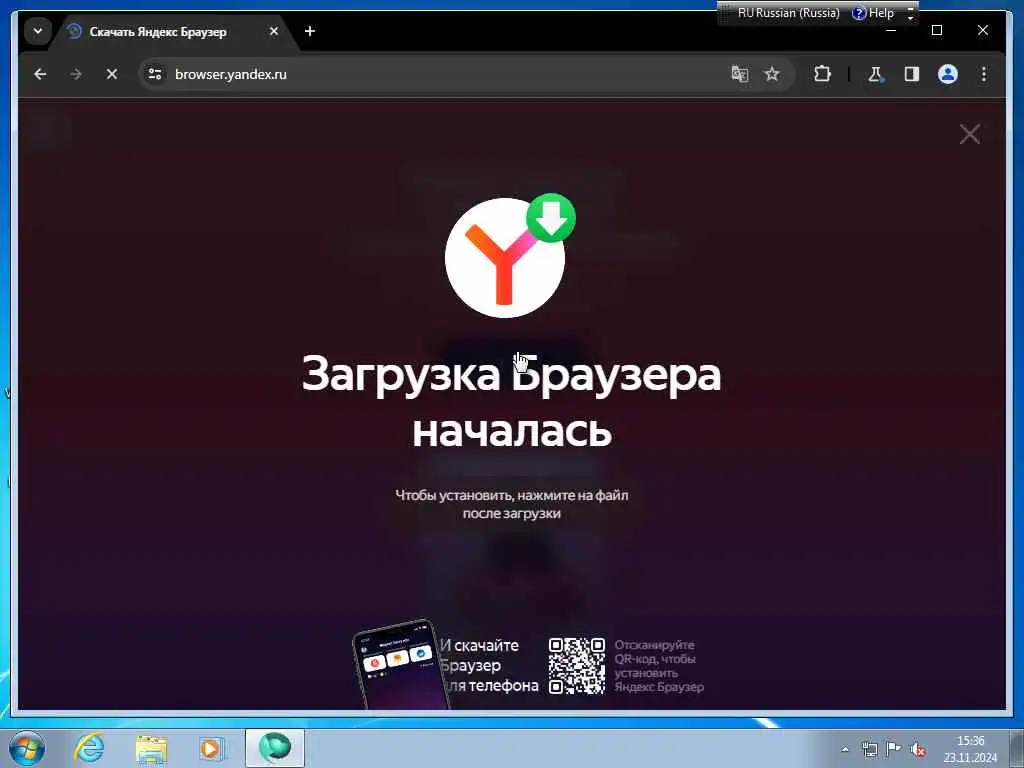Go forward to the next page

pos(76,74)
